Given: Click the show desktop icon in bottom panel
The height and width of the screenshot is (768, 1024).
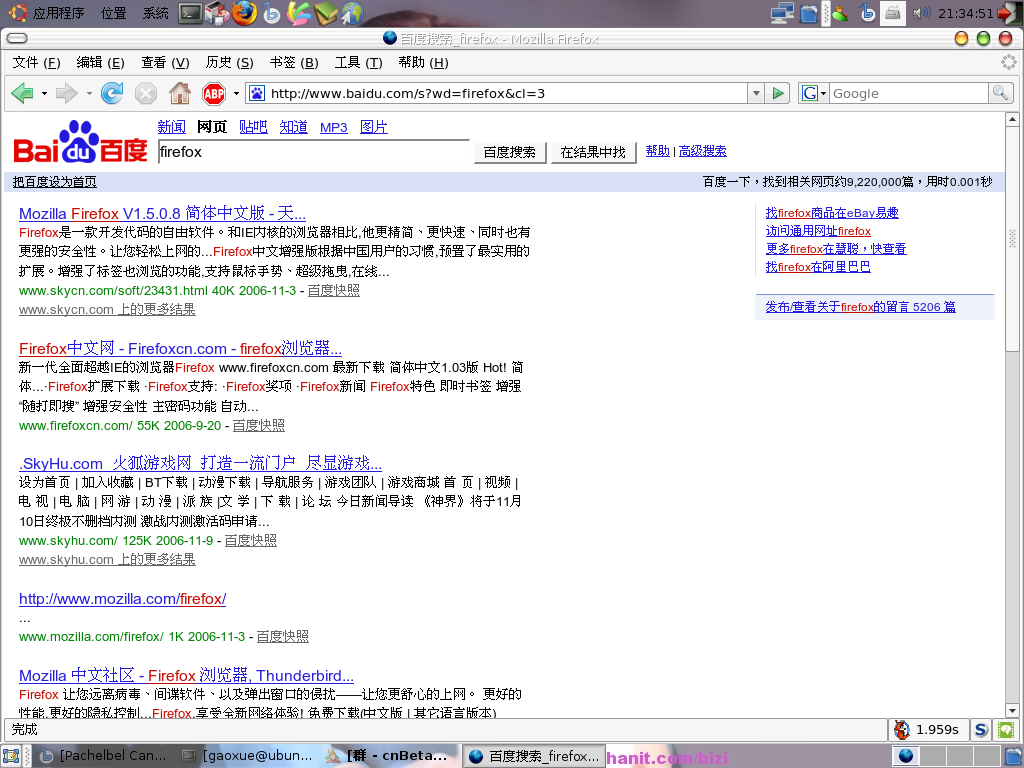Looking at the screenshot, I should click(10, 756).
